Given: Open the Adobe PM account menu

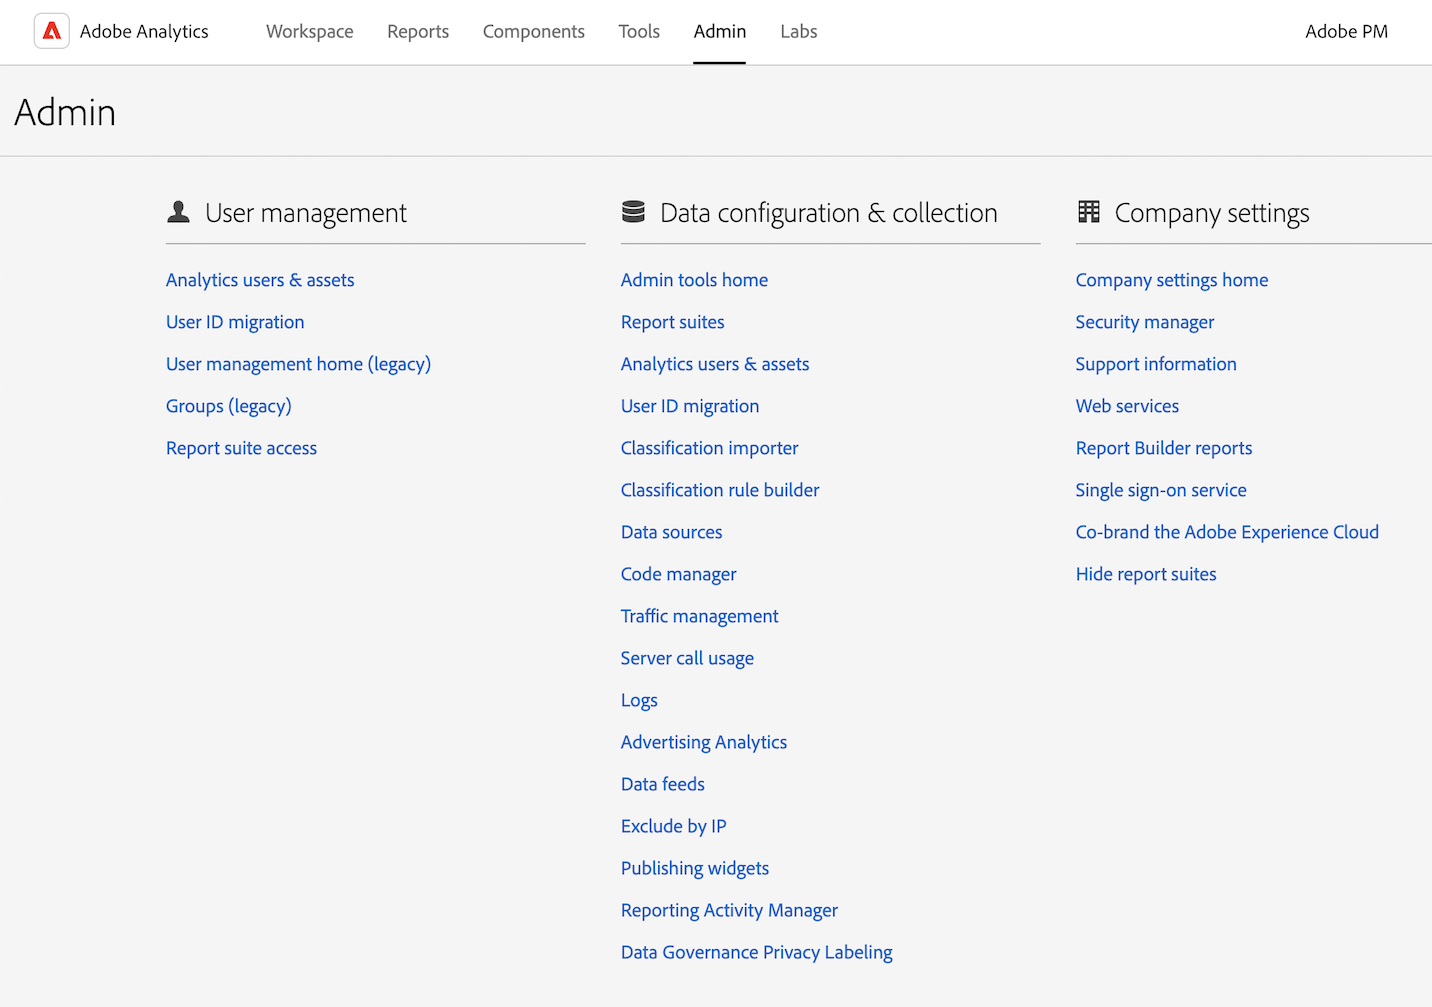Looking at the screenshot, I should (x=1346, y=32).
